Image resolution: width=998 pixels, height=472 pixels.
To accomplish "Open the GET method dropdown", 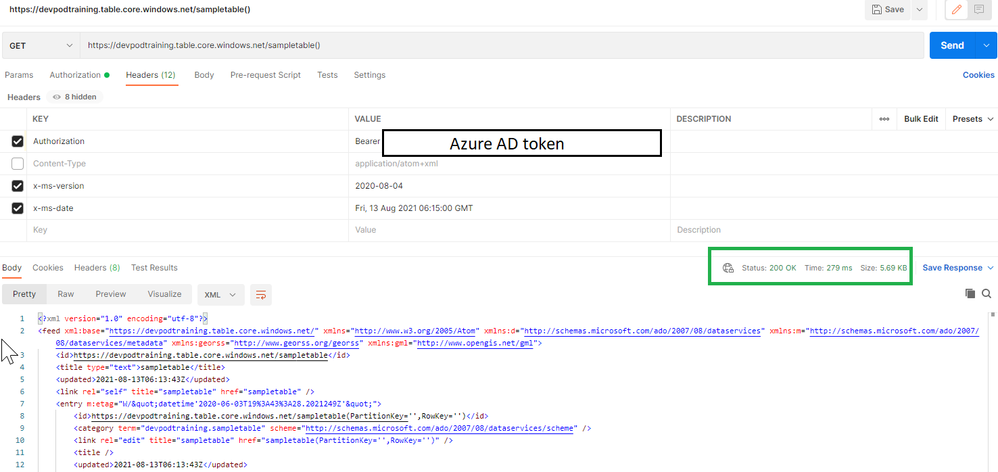I will coord(41,46).
